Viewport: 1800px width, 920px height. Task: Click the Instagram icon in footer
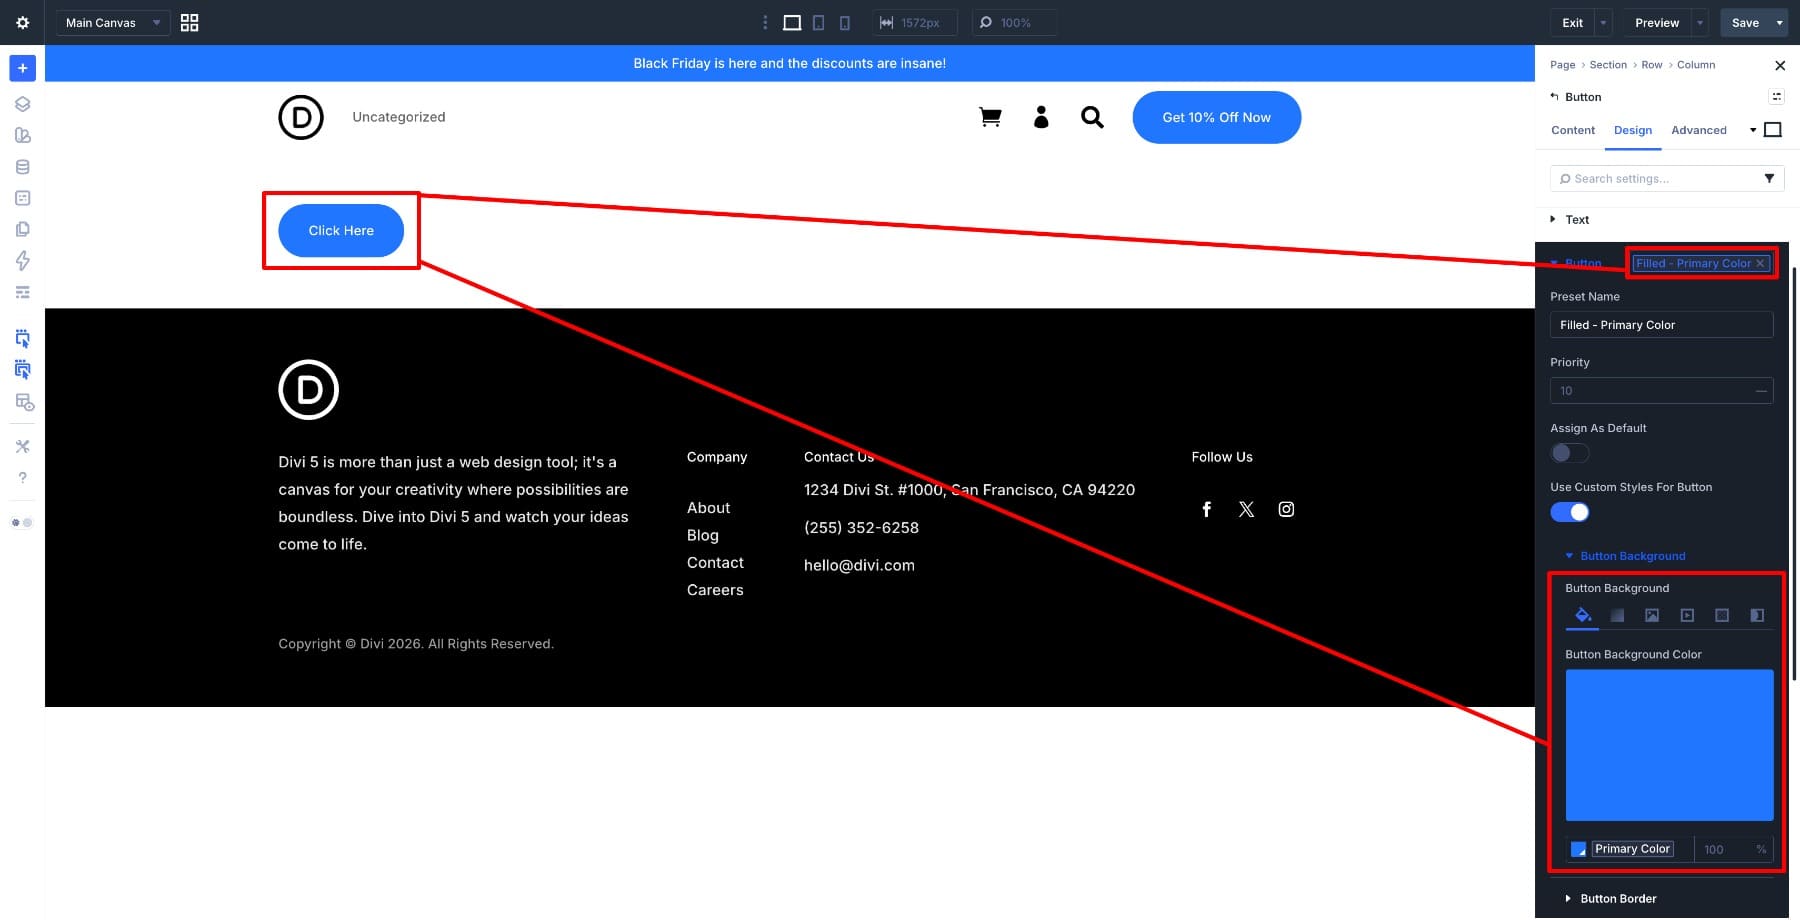coord(1286,509)
